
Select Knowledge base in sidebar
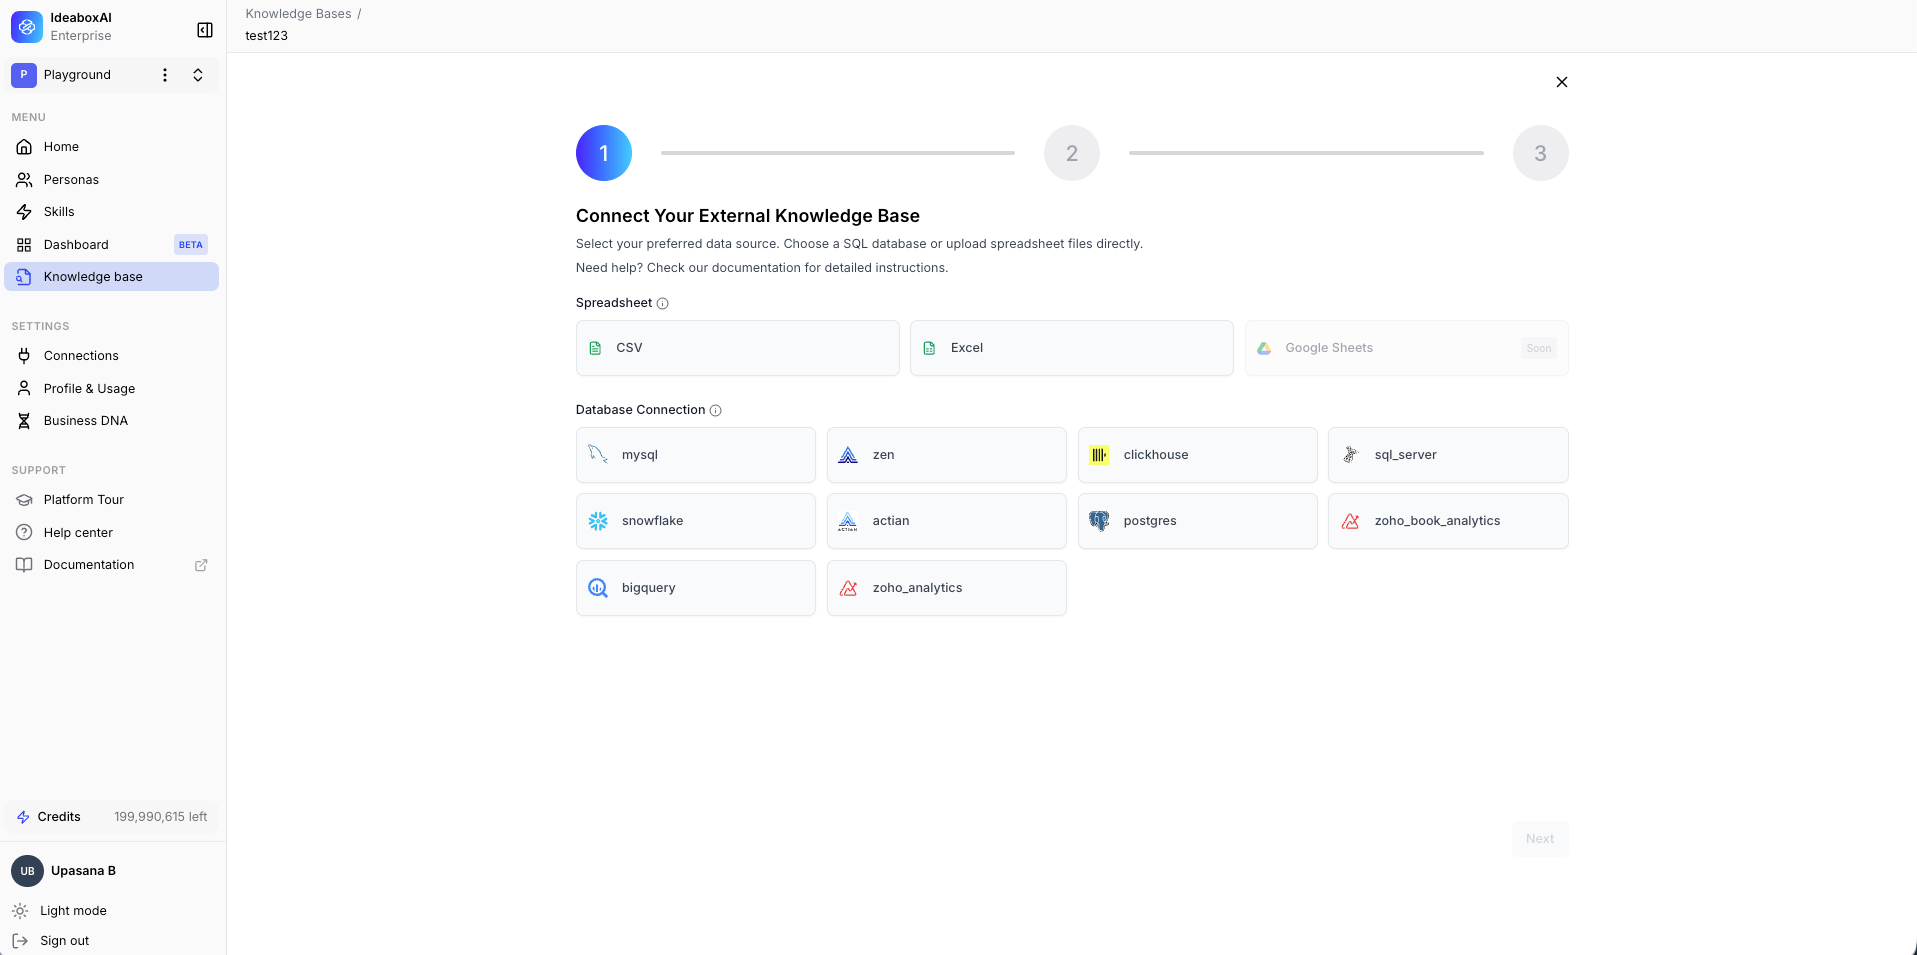(x=111, y=277)
